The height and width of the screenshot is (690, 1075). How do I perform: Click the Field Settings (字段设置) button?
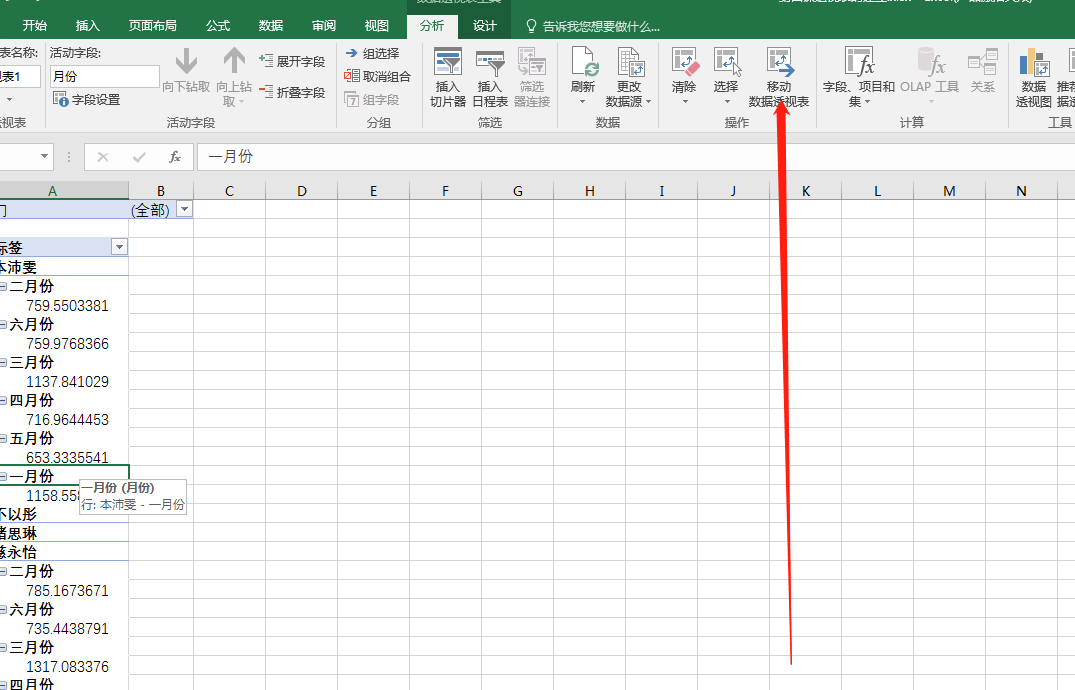87,100
